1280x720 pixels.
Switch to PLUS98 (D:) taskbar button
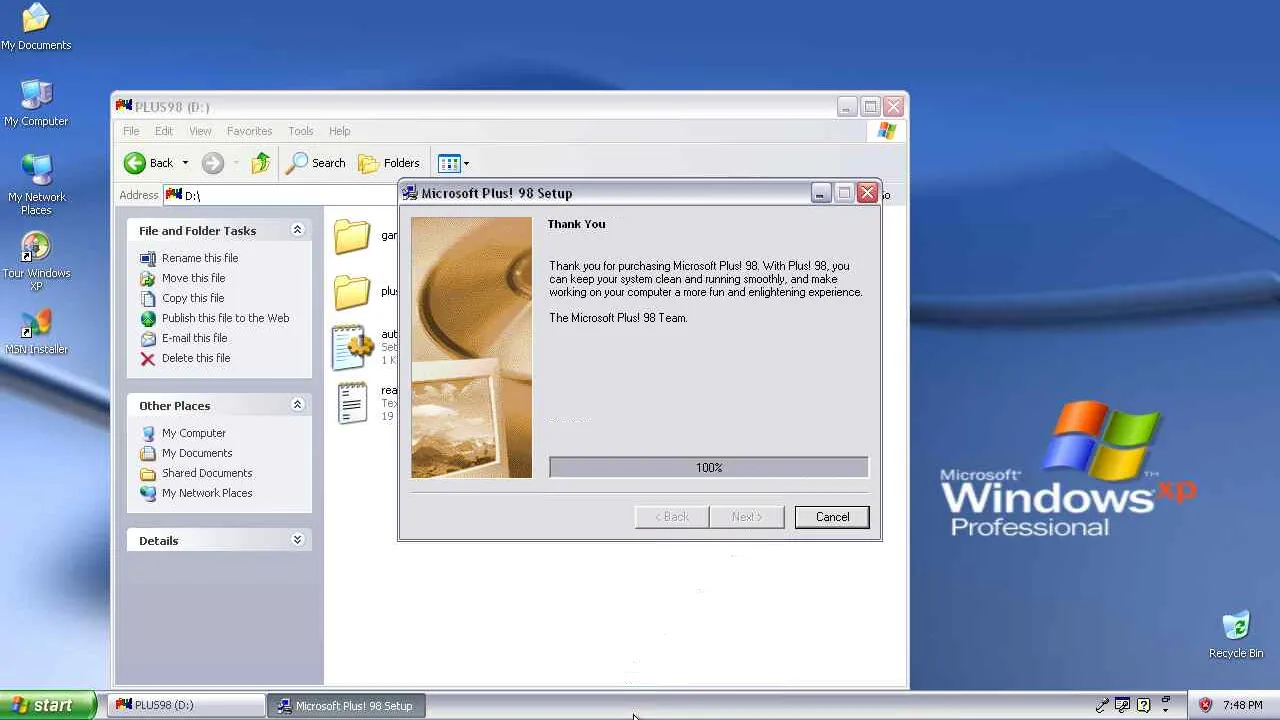[x=186, y=705]
